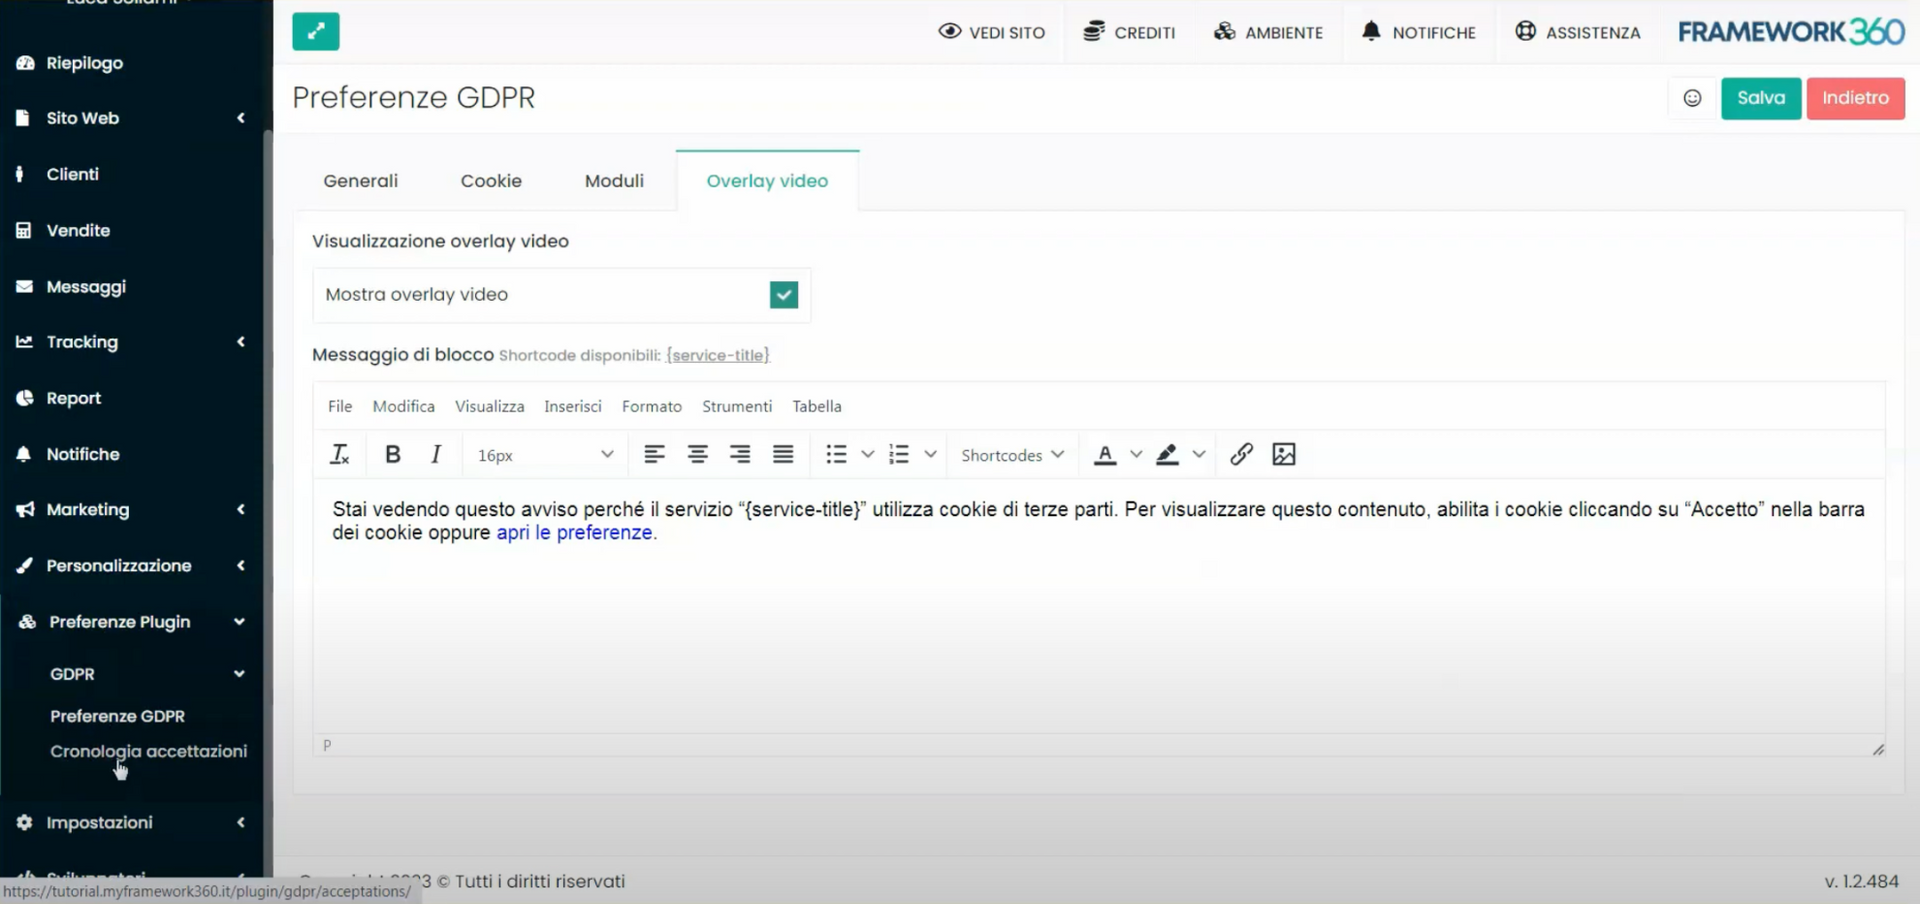Justify text with the justify icon
The height and width of the screenshot is (904, 1920).
click(x=783, y=455)
